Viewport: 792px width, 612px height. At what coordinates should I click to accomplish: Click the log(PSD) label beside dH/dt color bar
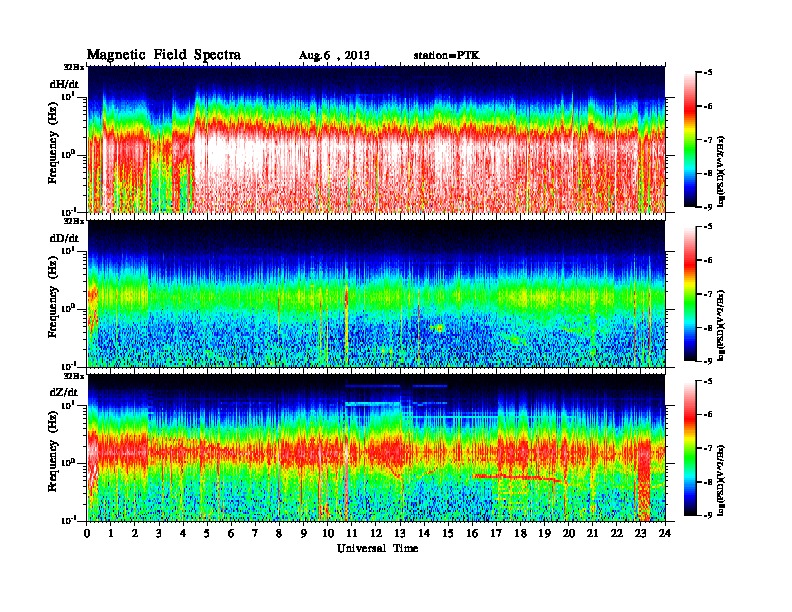(722, 171)
